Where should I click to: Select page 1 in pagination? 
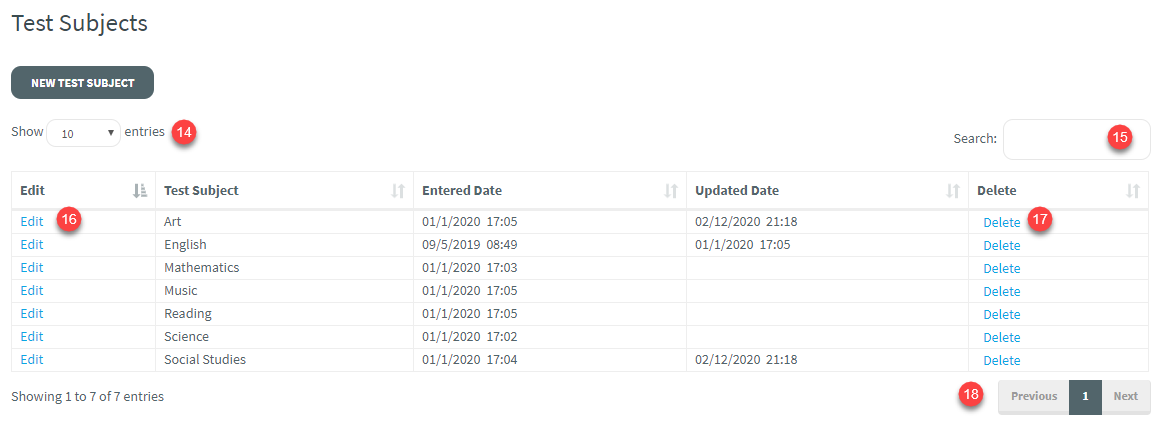click(1085, 396)
